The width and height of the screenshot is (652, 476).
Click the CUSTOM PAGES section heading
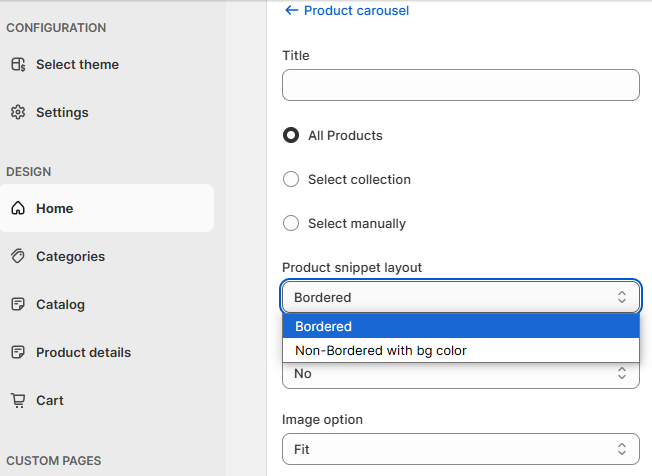[x=54, y=461]
